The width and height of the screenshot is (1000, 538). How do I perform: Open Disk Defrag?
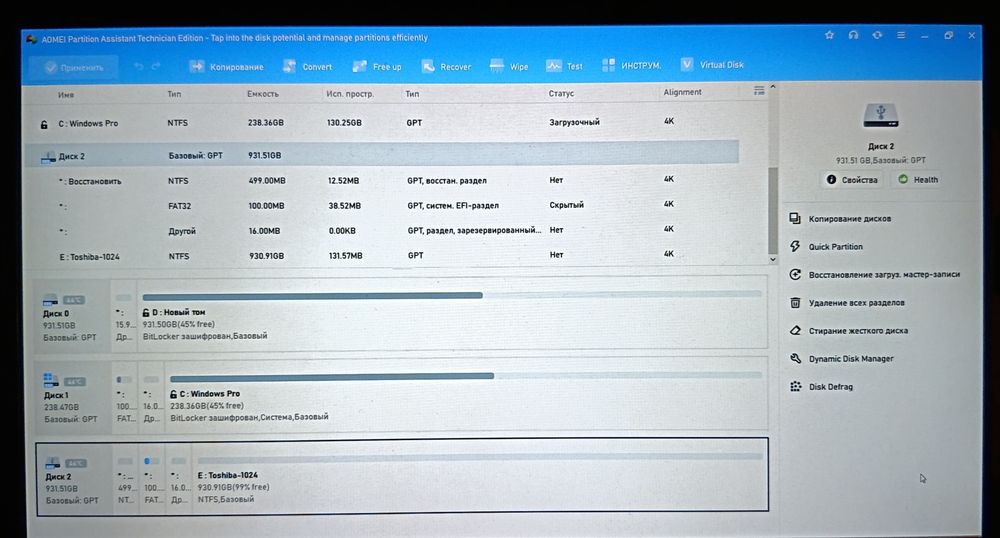pyautogui.click(x=830, y=387)
